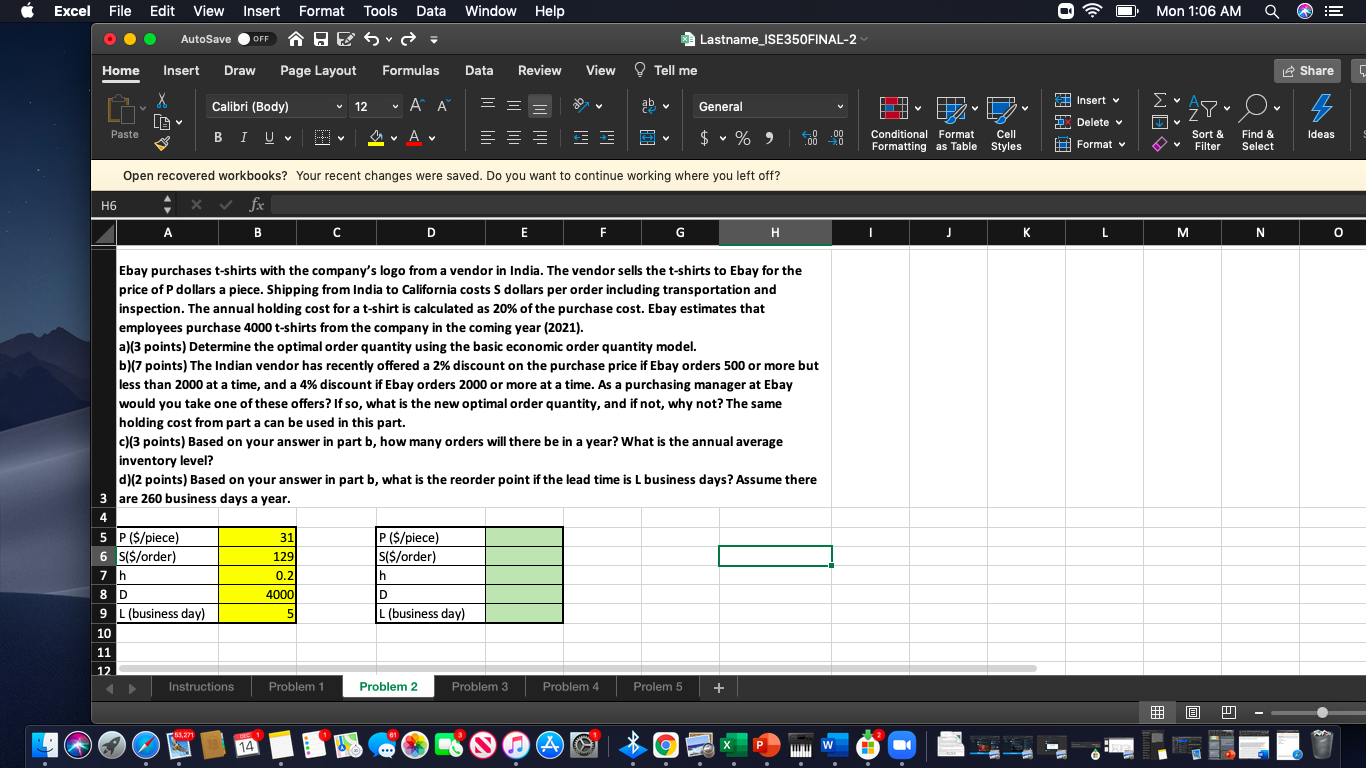The image size is (1366, 768).
Task: Click the Share button
Action: (x=1307, y=70)
